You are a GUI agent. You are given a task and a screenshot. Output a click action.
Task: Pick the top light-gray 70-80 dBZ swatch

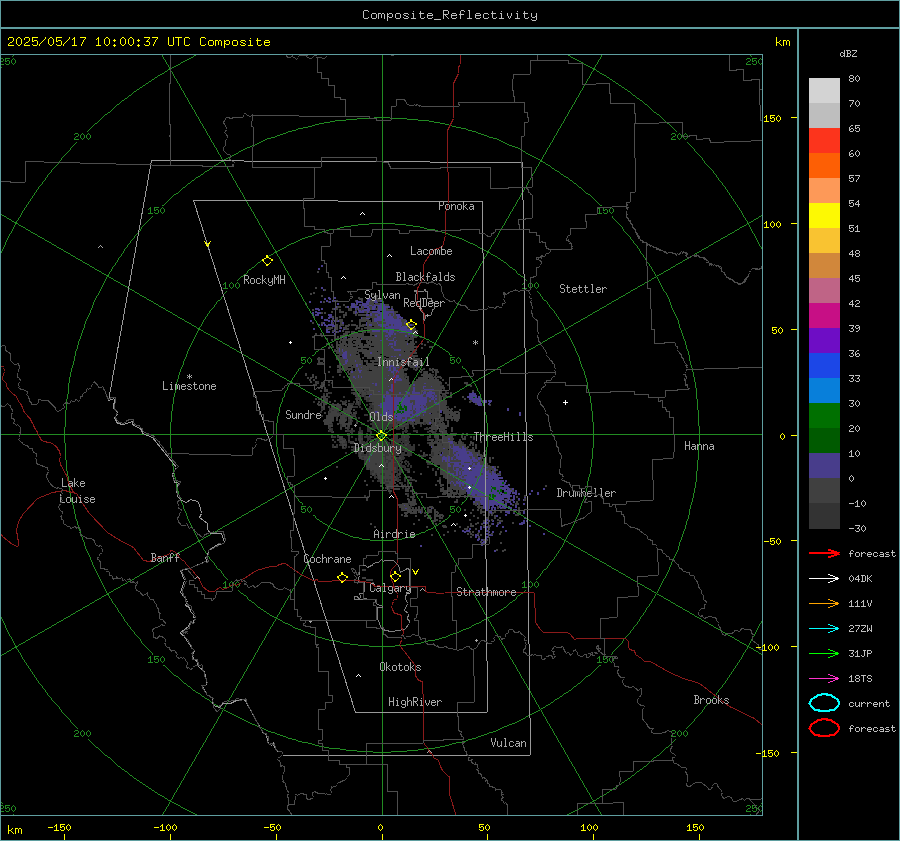coord(824,91)
